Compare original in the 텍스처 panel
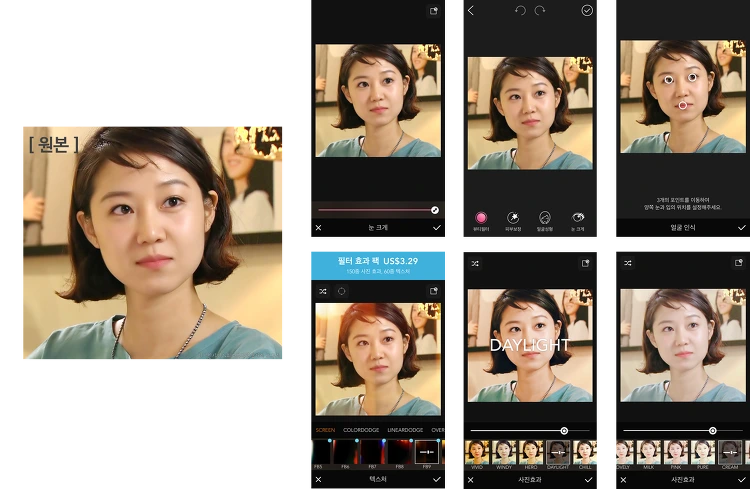 tap(434, 291)
